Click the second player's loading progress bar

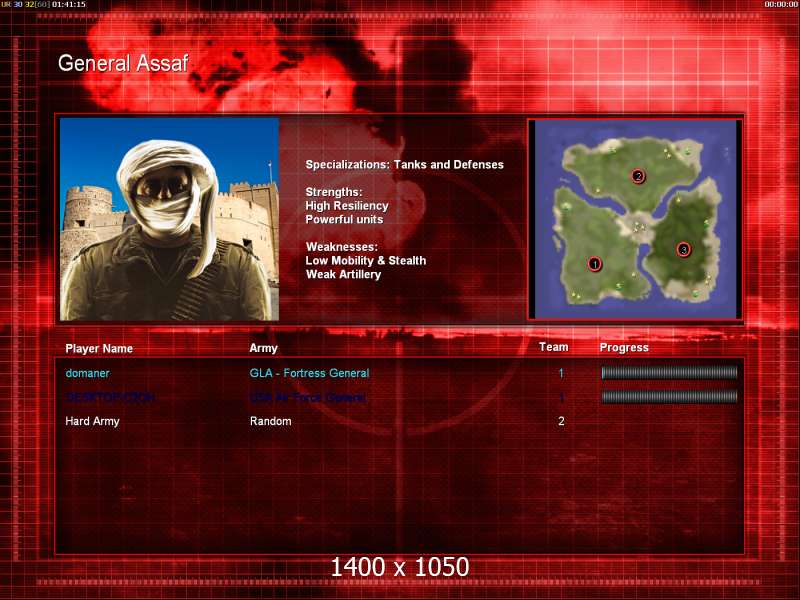(669, 397)
